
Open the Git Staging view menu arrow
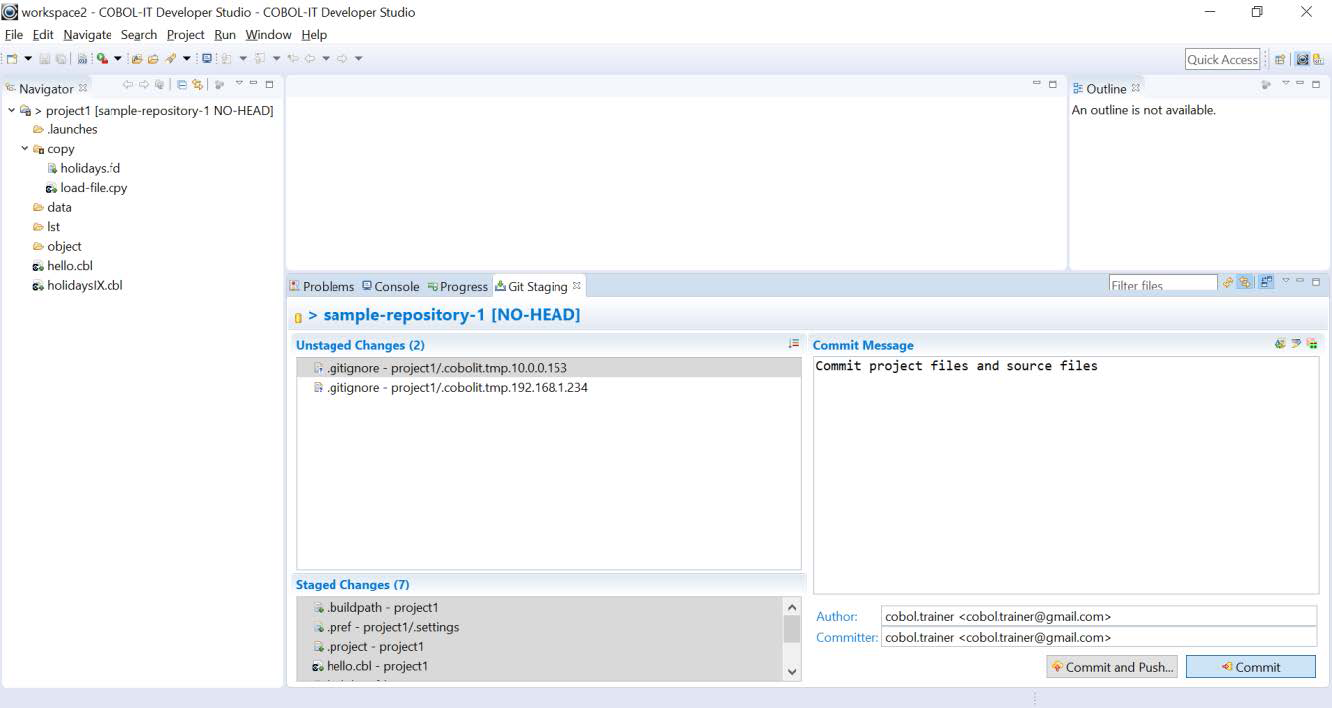click(x=1286, y=282)
